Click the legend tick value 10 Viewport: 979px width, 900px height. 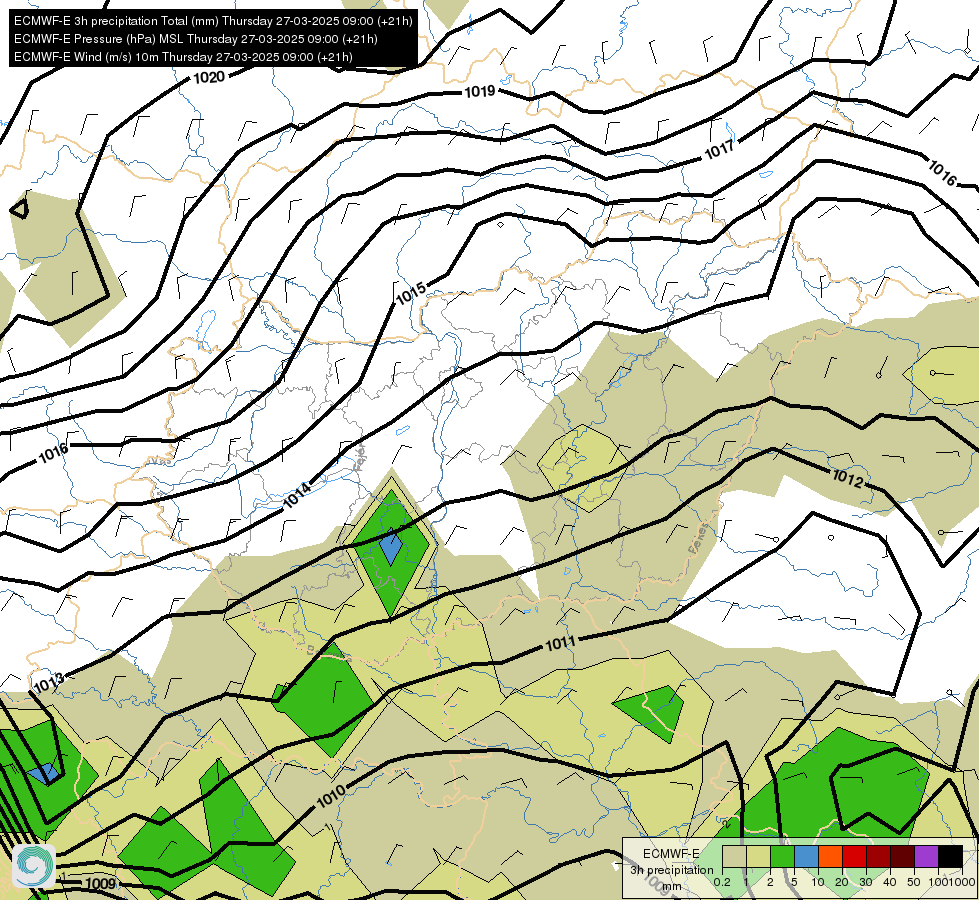tap(818, 882)
